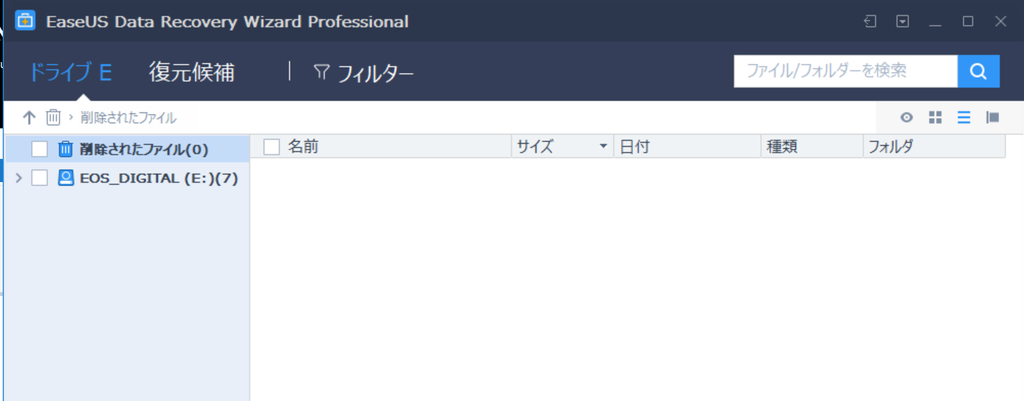
Task: Click the blue magnifier search button
Action: pyautogui.click(x=978, y=71)
